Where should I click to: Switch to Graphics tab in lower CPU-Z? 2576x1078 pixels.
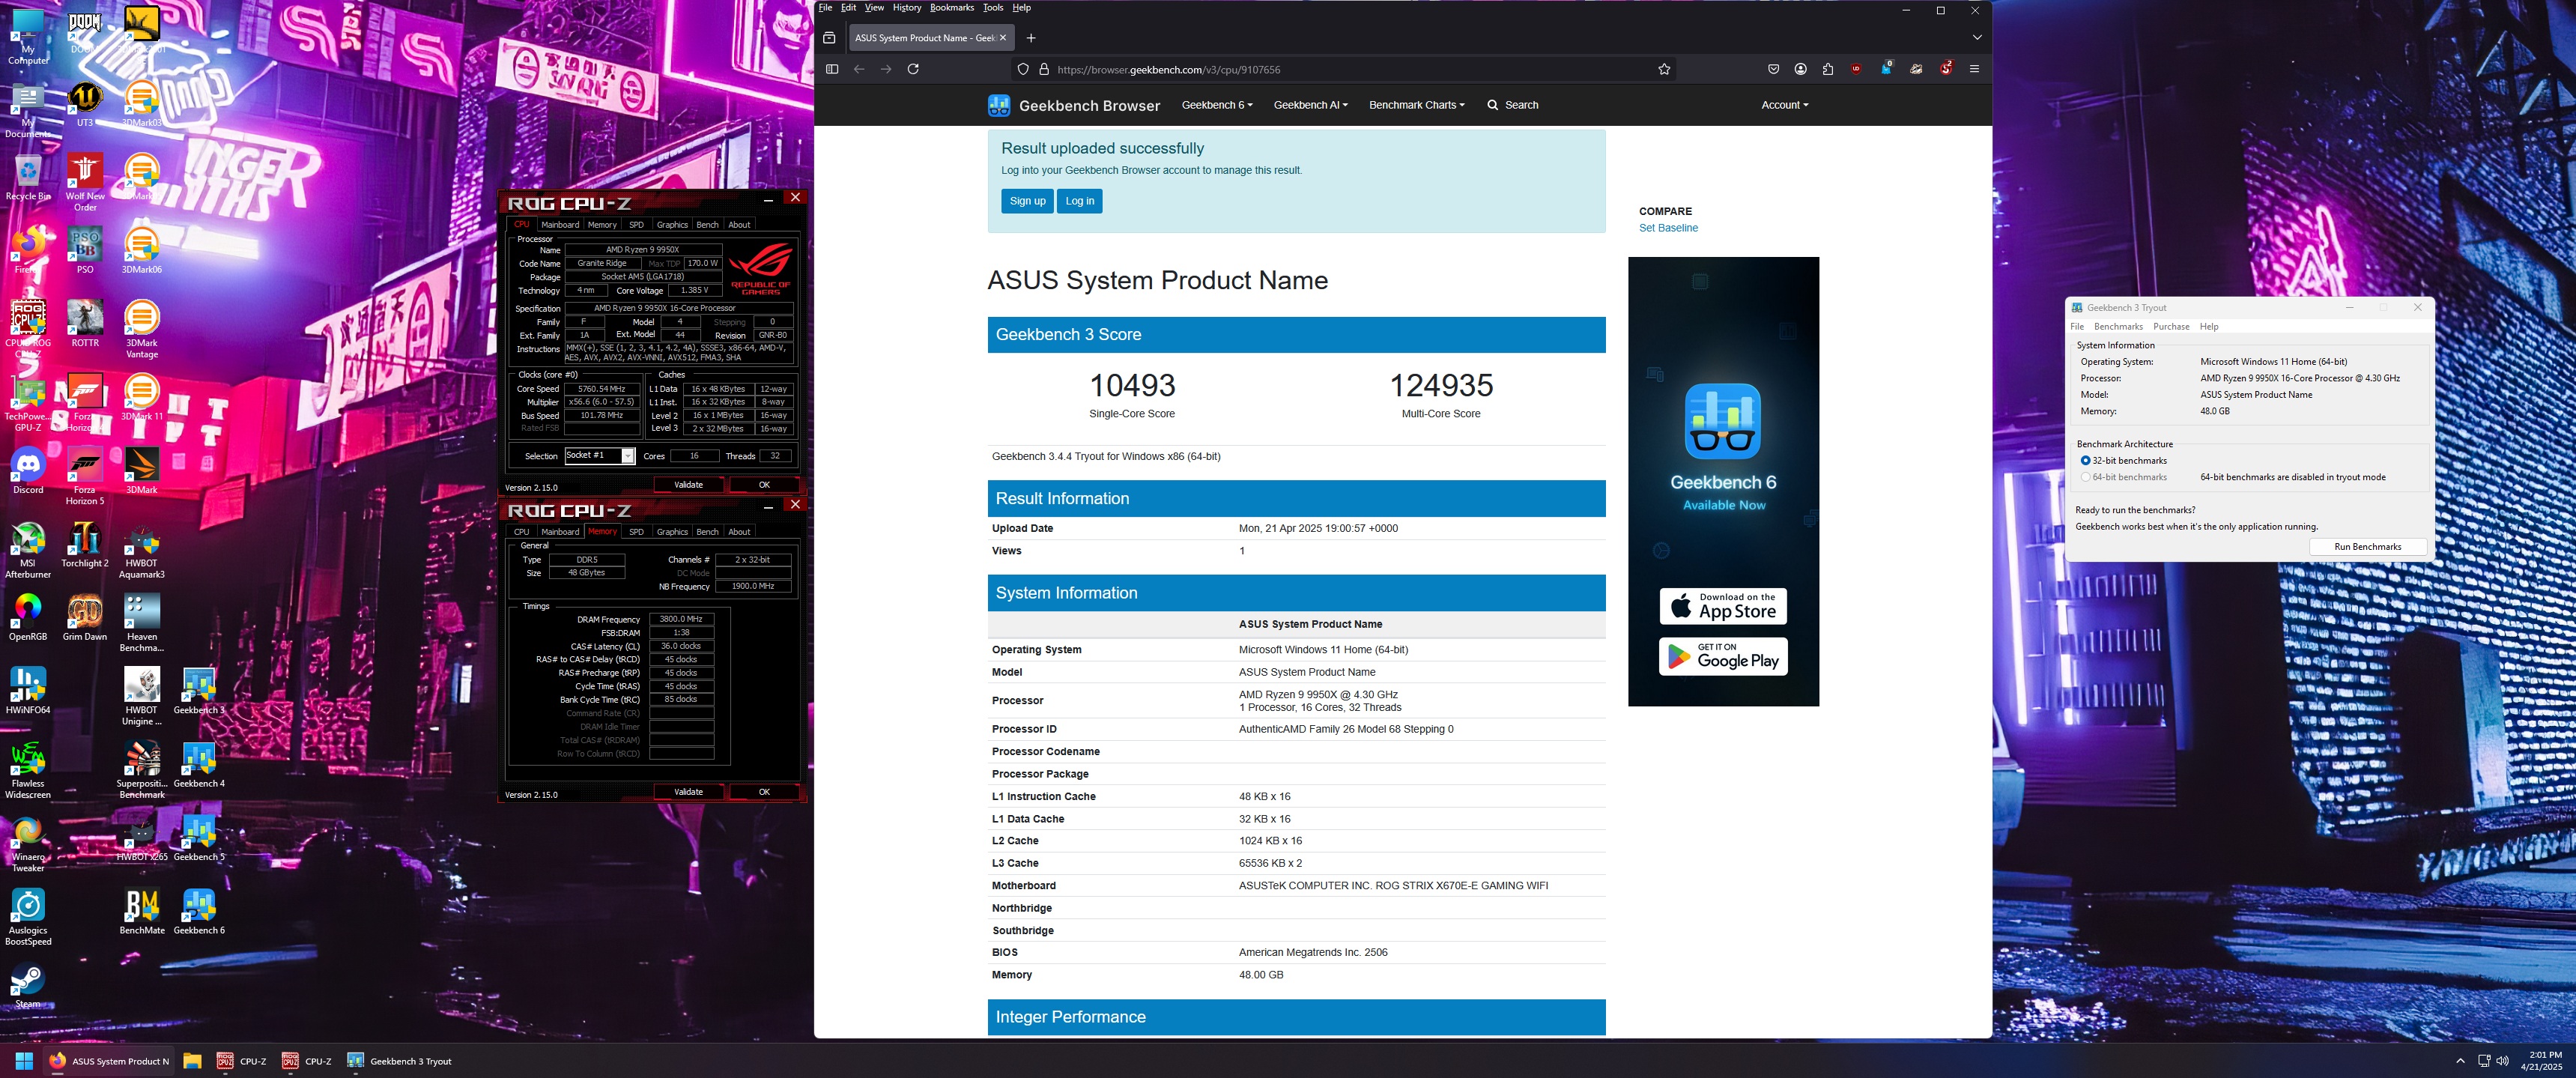click(x=672, y=532)
